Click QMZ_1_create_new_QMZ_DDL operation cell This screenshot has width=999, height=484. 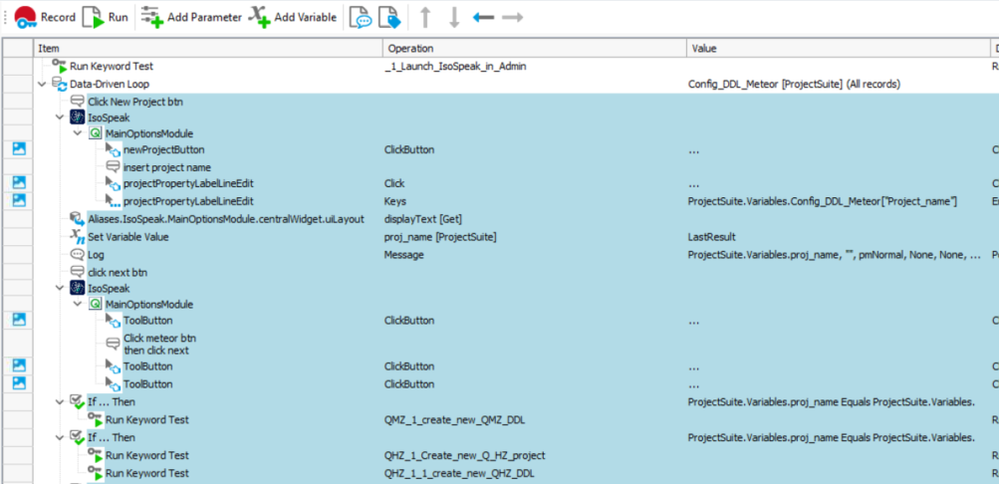coord(456,420)
